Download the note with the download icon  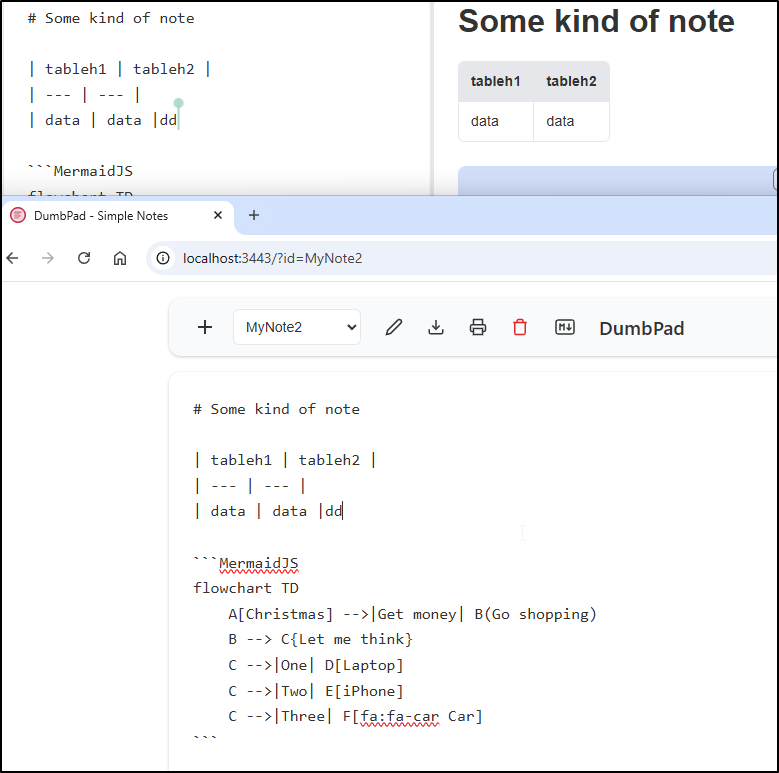tap(436, 327)
